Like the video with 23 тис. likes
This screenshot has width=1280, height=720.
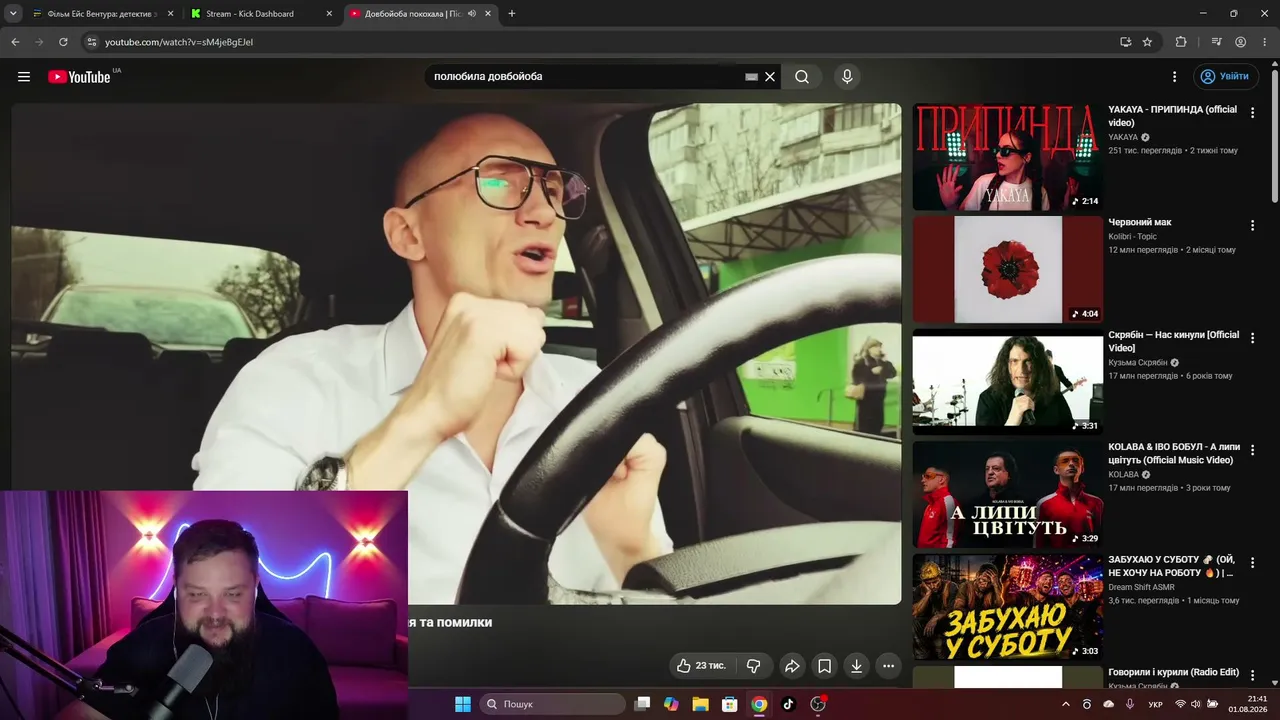coord(702,666)
